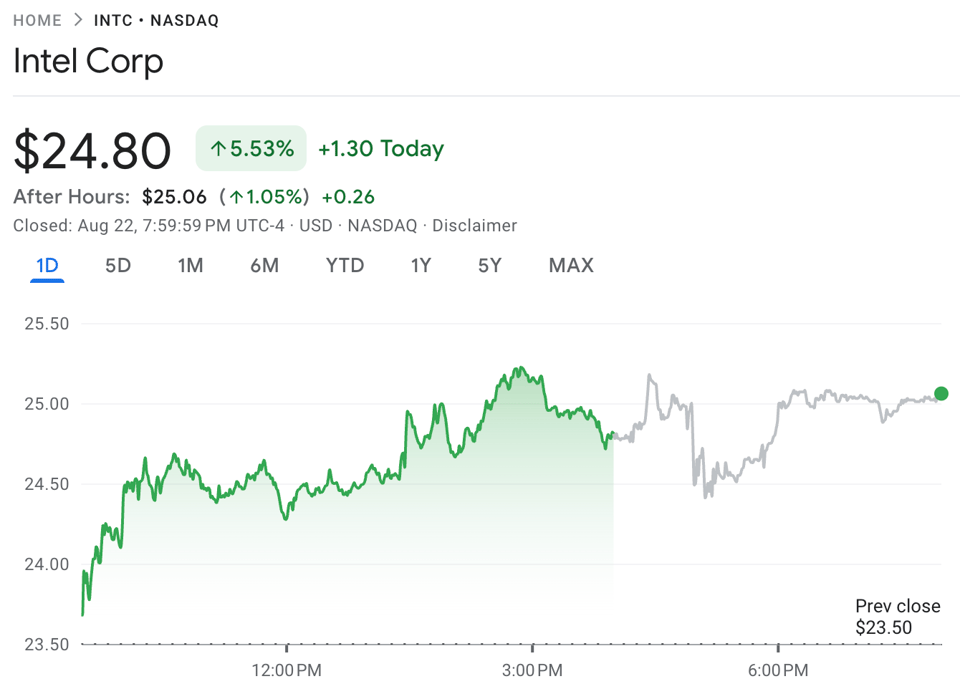Click the Intel Corp page title
Viewport: 960px width, 689px height.
87,62
